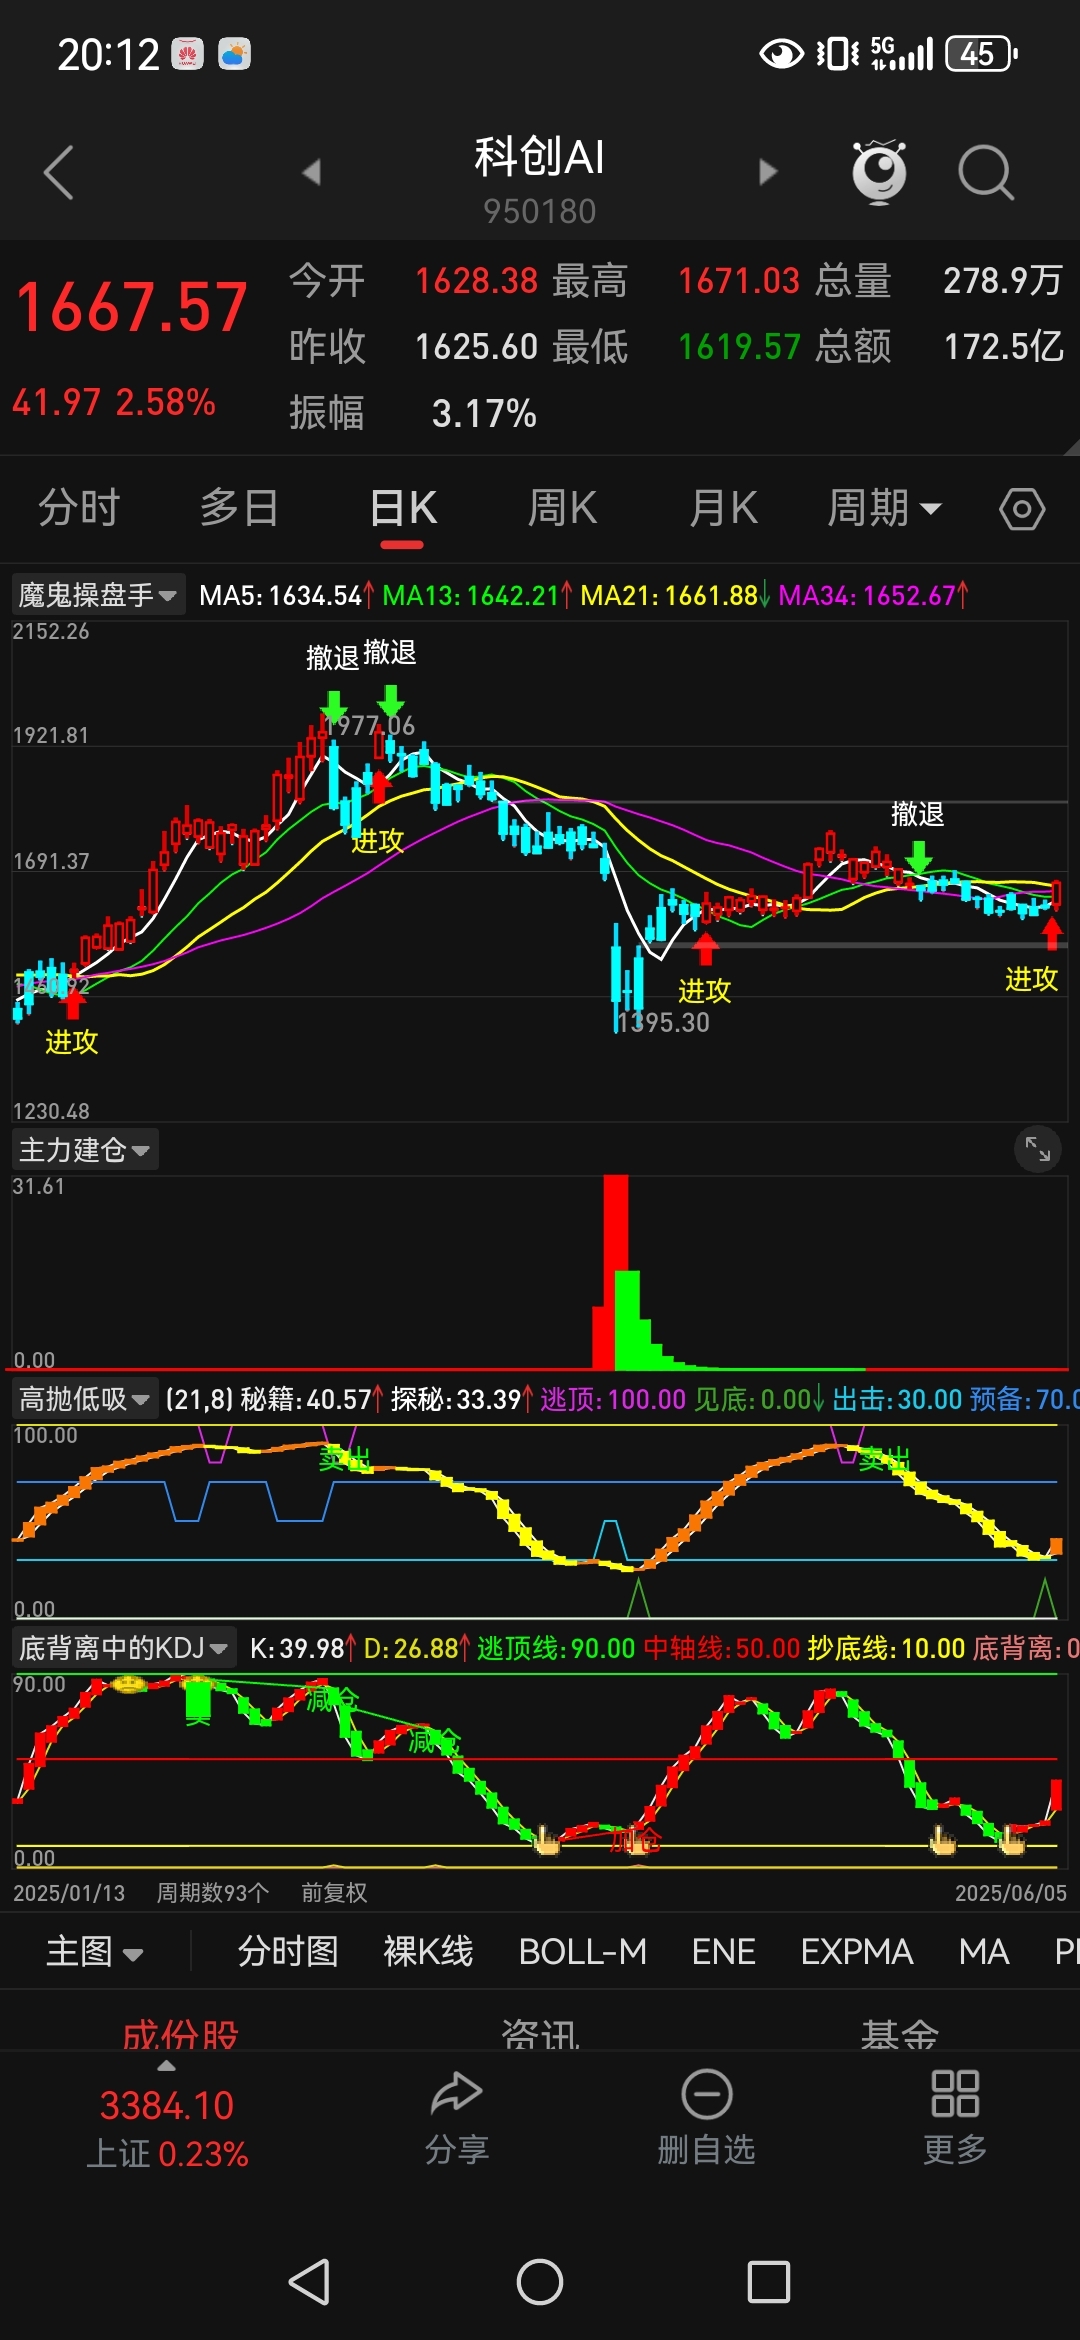
Task: Select the EXPMA indicator
Action: pyautogui.click(x=857, y=1951)
